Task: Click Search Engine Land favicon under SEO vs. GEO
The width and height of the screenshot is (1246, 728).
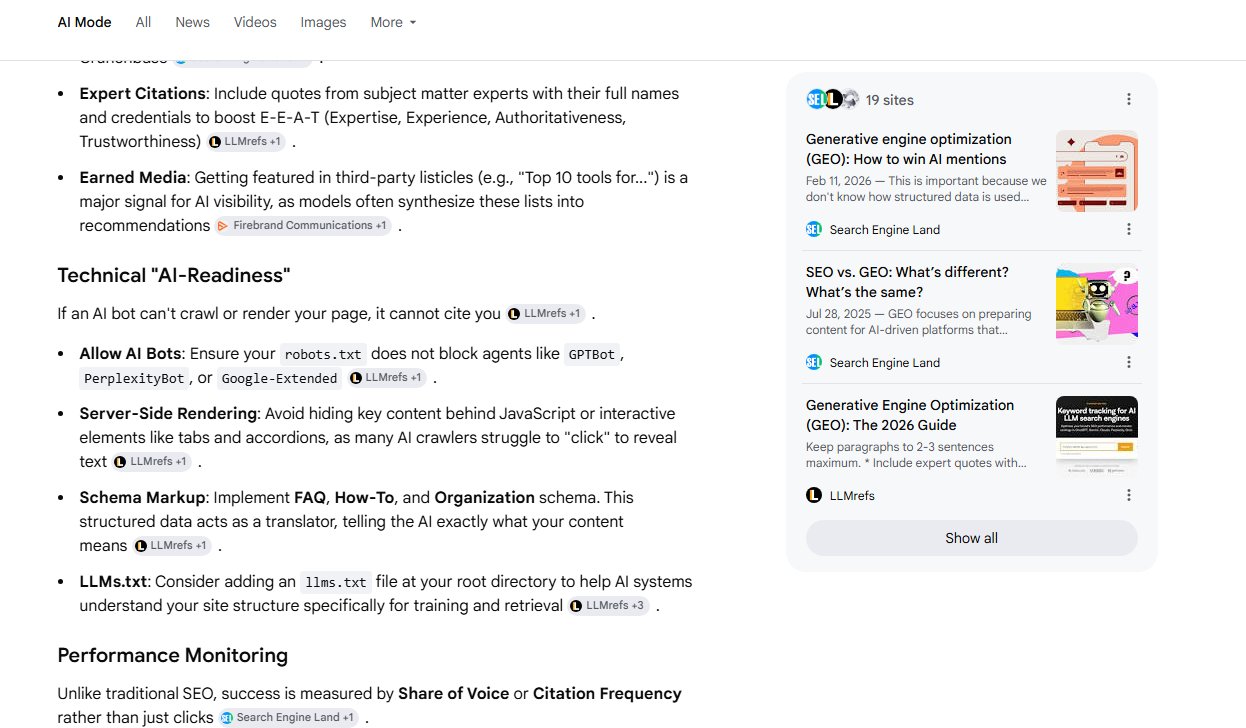Action: point(814,362)
